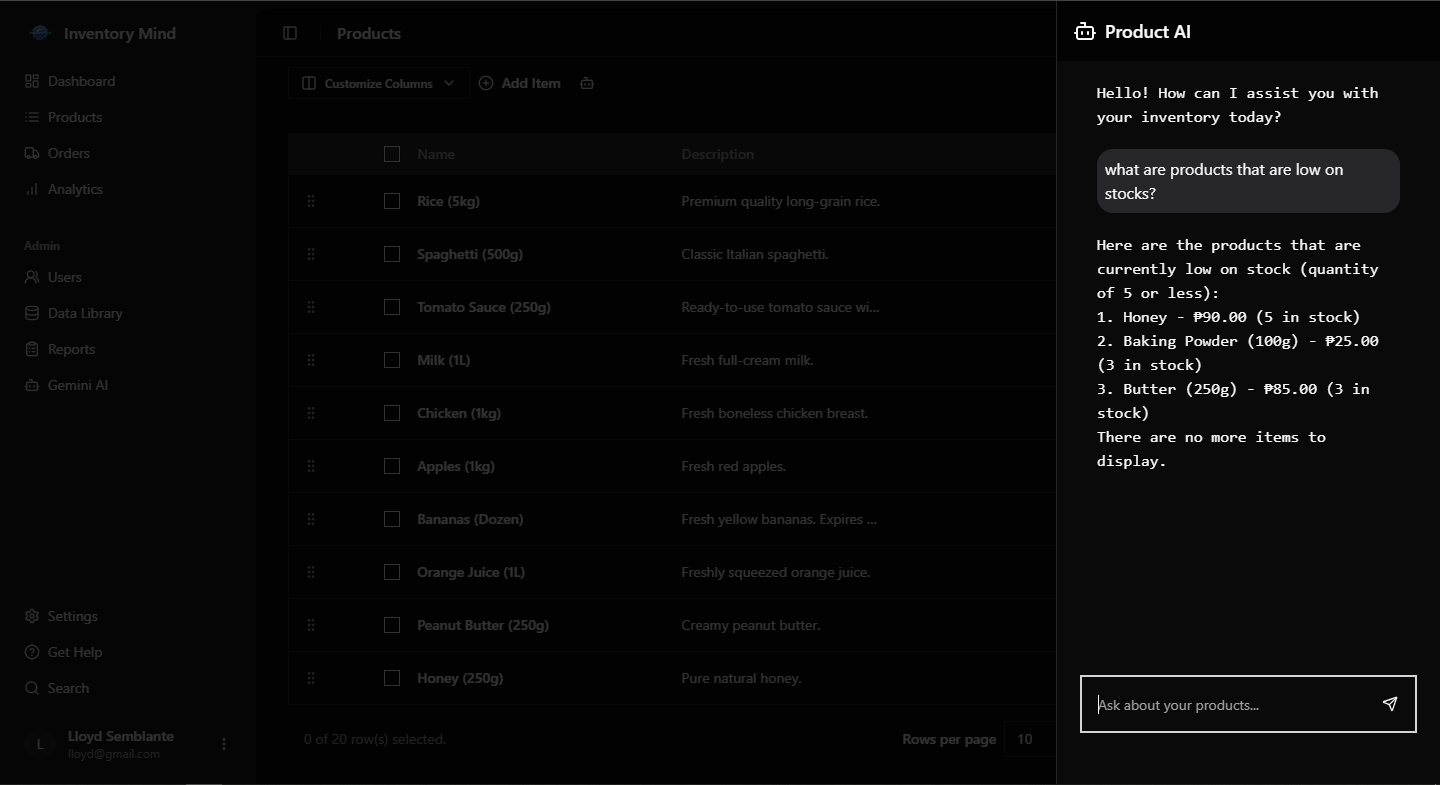
Task: Click drag handle icon for Milk (1L) row
Action: point(311,360)
